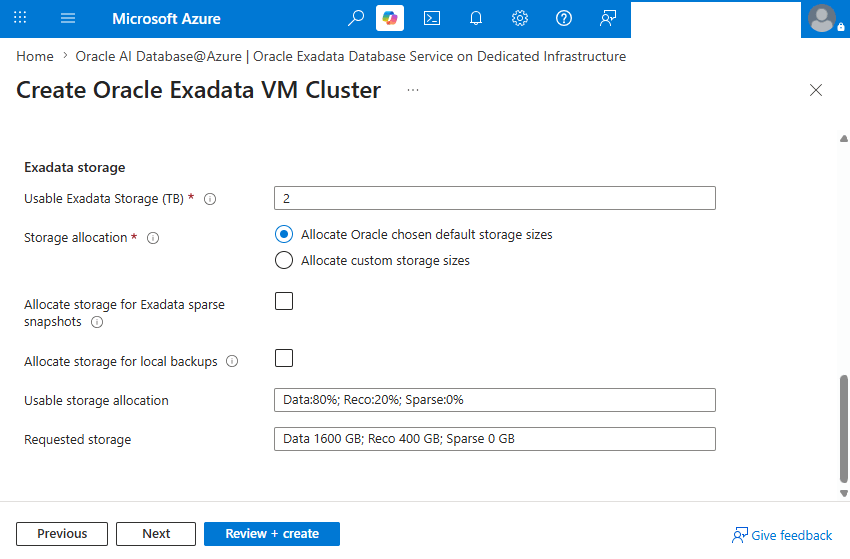Go to the Home breadcrumb
Screen dimensions: 850x559
pyautogui.click(x=35, y=56)
